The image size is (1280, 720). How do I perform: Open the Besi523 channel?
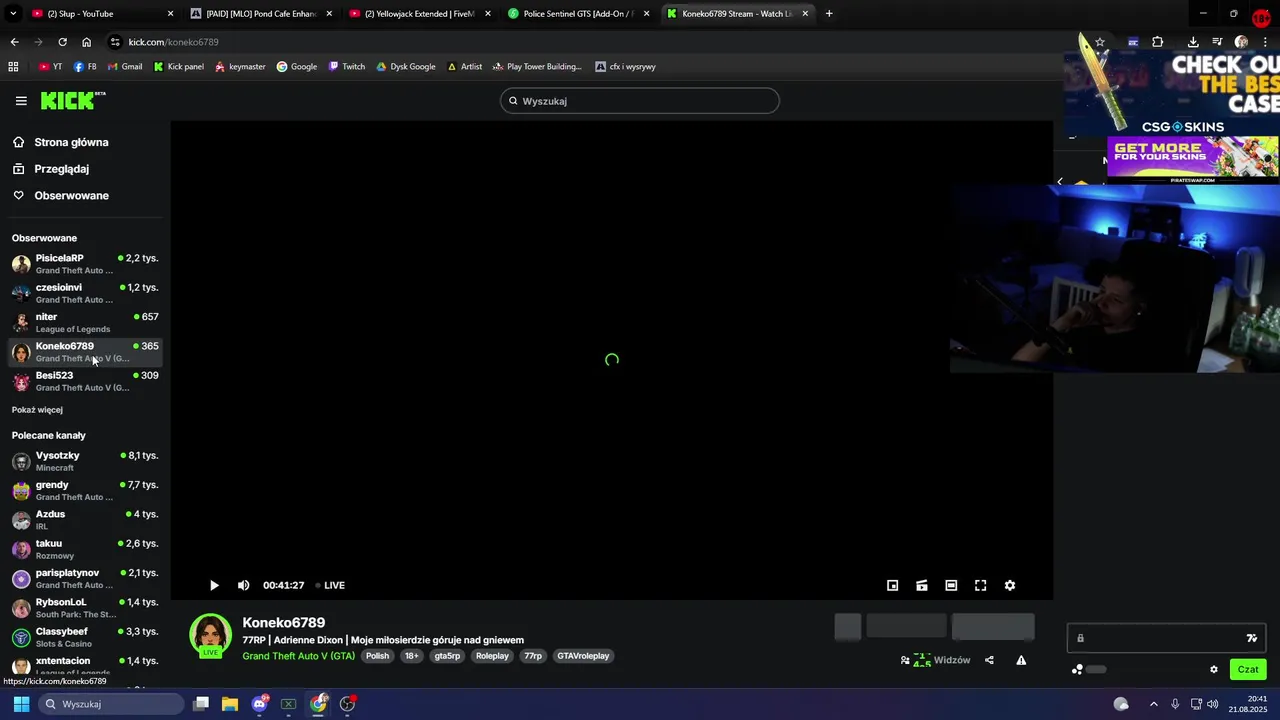(85, 381)
